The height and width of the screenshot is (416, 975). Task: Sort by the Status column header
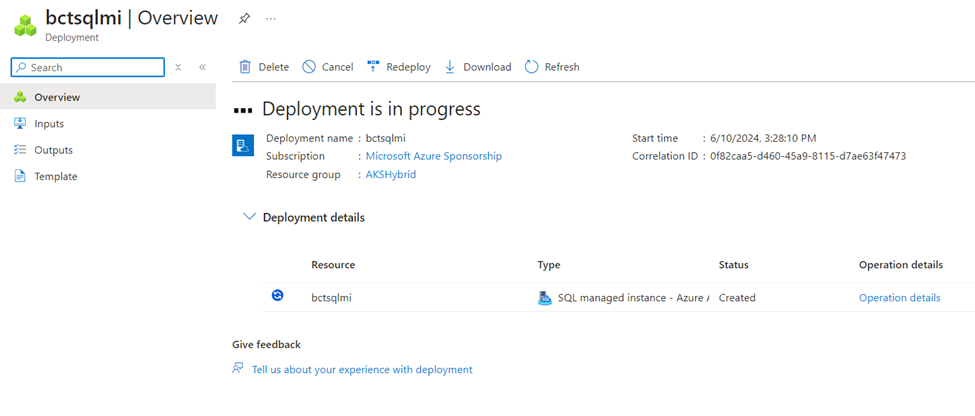(734, 265)
